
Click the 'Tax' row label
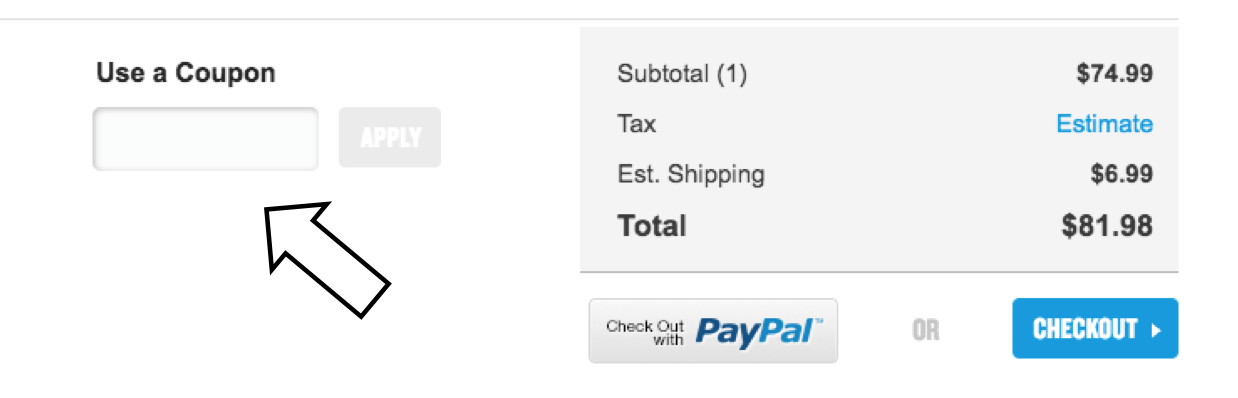(x=637, y=124)
